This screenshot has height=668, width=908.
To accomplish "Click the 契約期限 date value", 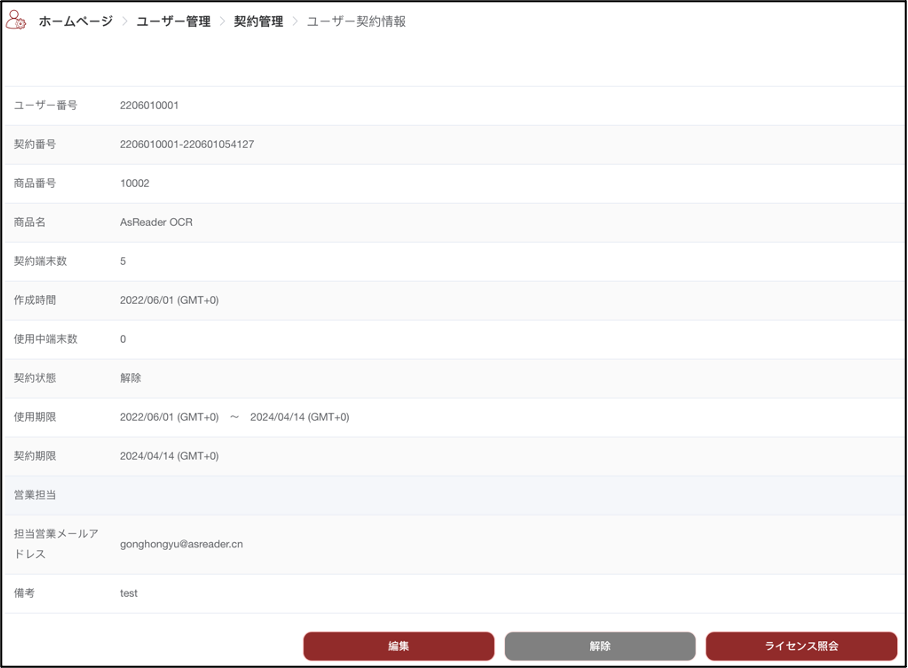I will 169,456.
